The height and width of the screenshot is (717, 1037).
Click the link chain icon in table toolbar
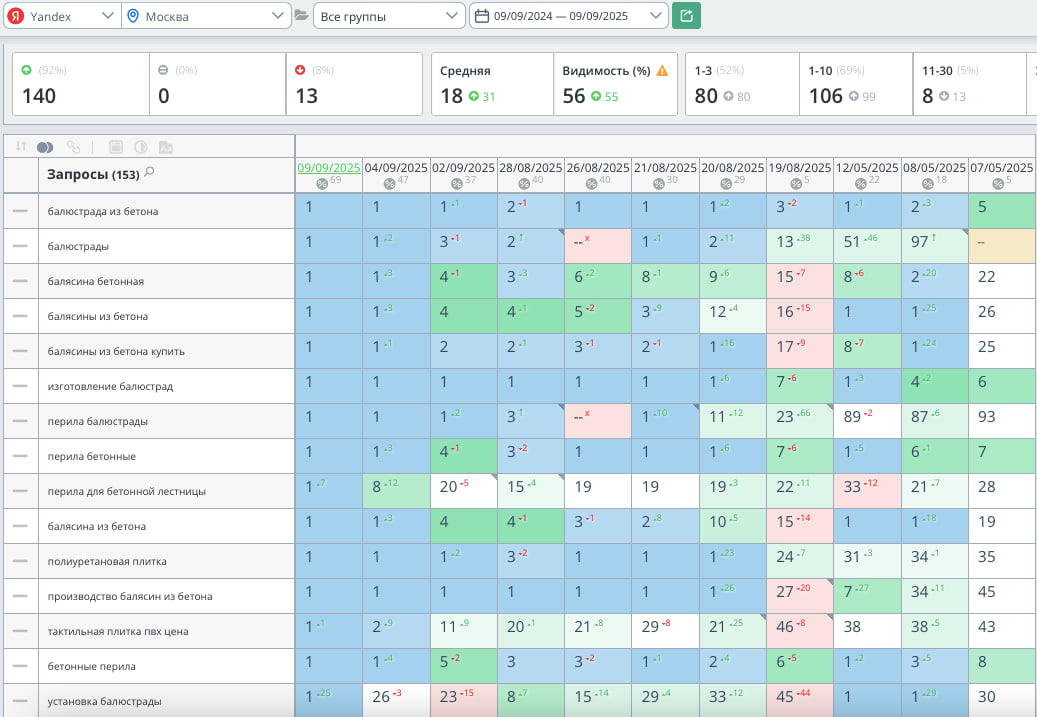point(73,147)
